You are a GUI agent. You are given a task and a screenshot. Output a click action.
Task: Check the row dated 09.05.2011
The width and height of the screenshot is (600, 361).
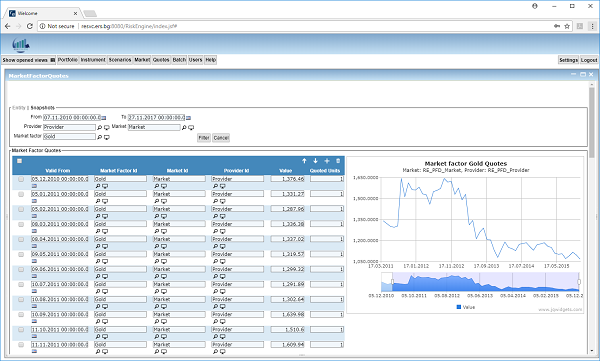click(x=21, y=254)
